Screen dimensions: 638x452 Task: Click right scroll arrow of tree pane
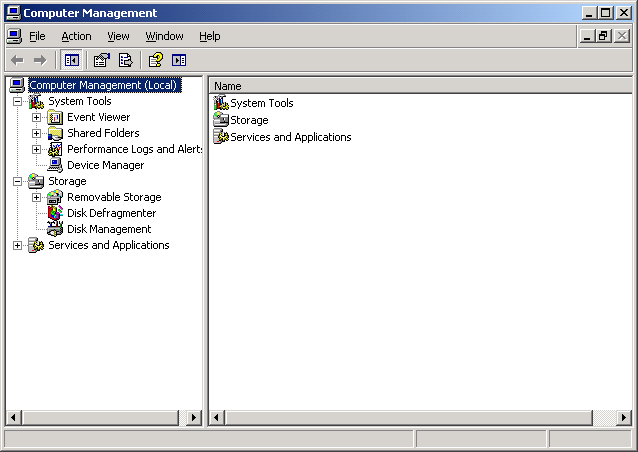click(194, 417)
